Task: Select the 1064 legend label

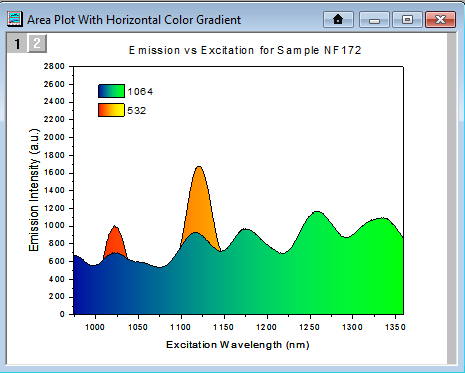Action: click(x=140, y=91)
